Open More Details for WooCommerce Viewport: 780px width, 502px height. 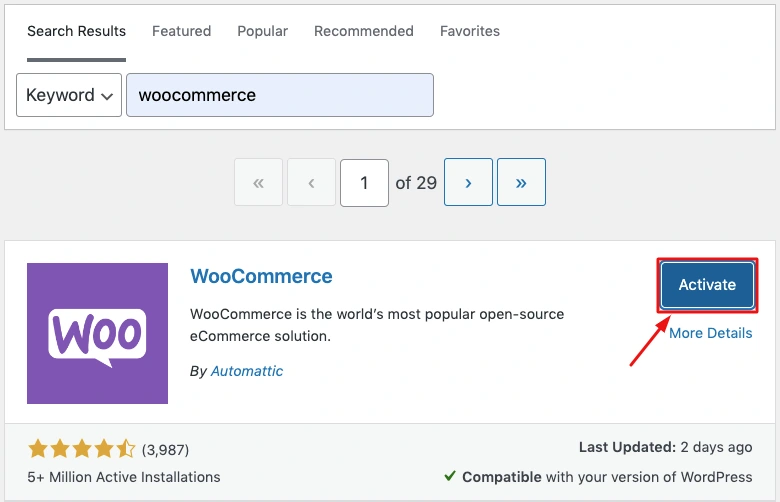point(710,333)
